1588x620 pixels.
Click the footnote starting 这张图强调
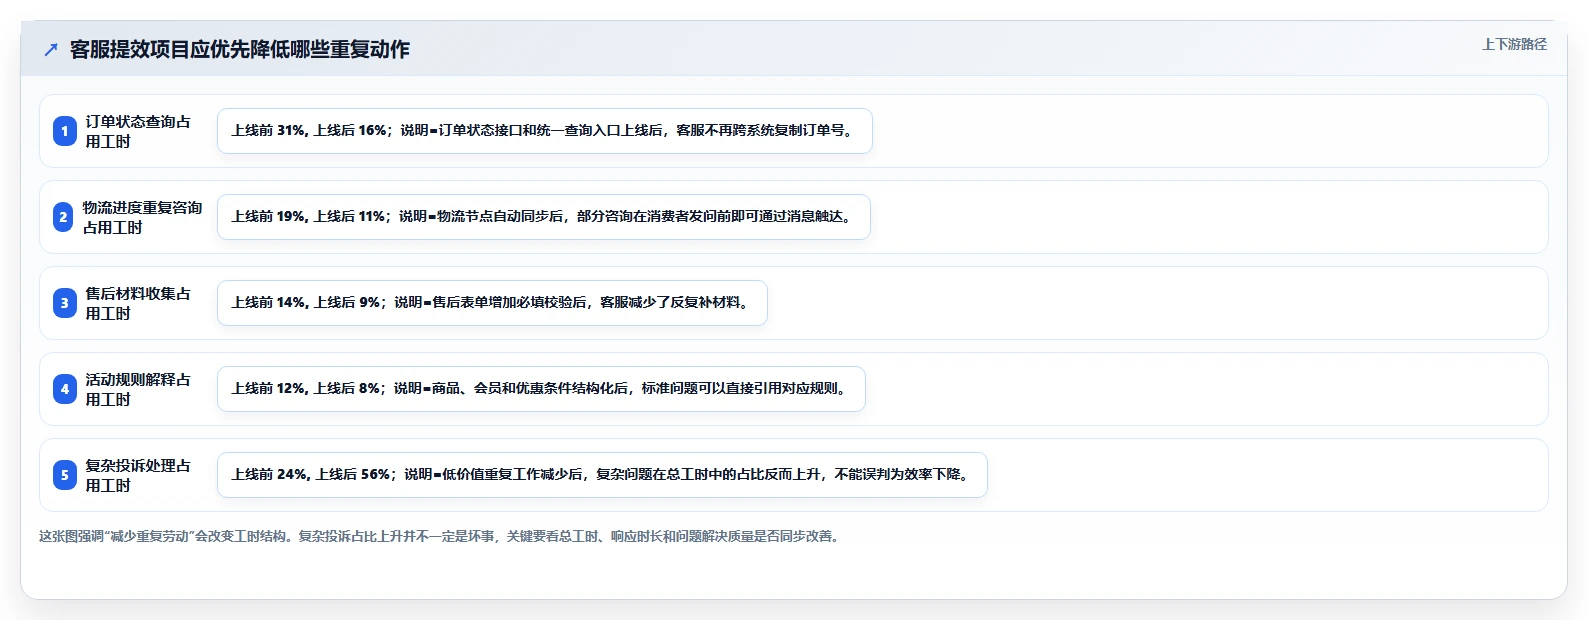441,536
